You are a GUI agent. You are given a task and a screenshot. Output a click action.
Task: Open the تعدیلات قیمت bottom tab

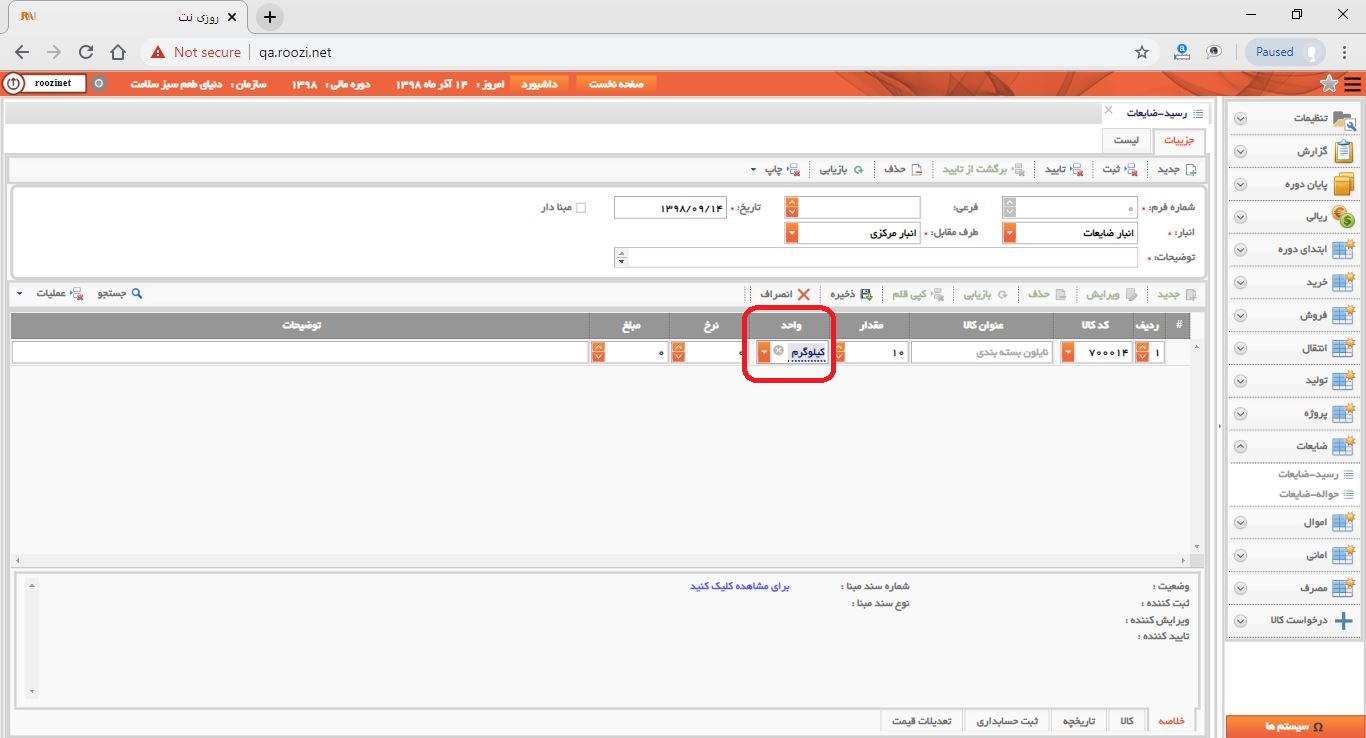pyautogui.click(x=923, y=721)
